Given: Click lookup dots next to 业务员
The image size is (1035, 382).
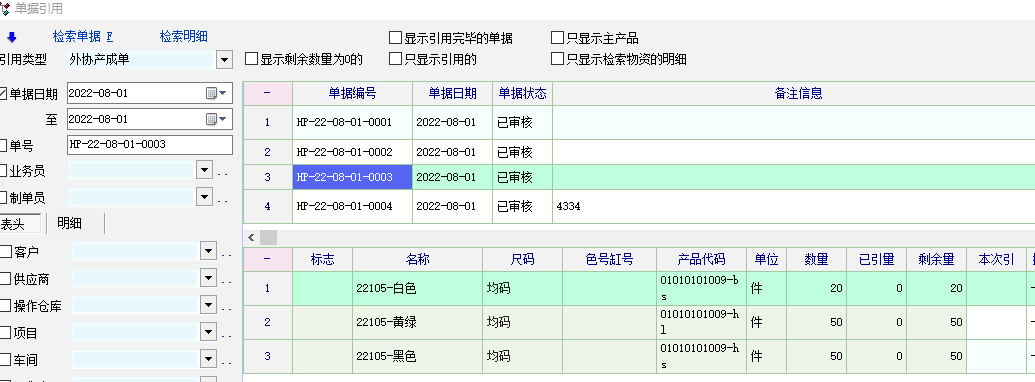Looking at the screenshot, I should [222, 174].
